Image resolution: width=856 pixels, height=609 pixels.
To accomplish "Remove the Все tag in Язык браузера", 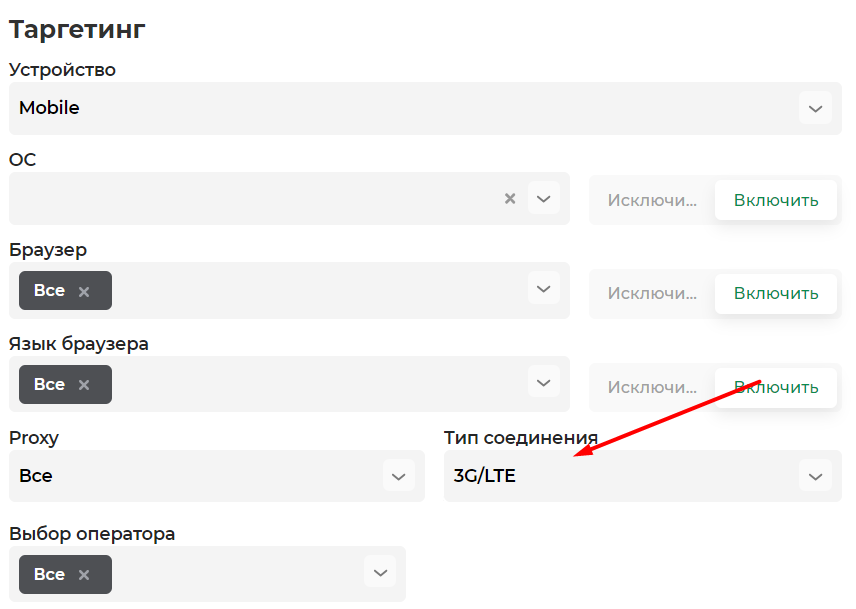I will click(84, 385).
